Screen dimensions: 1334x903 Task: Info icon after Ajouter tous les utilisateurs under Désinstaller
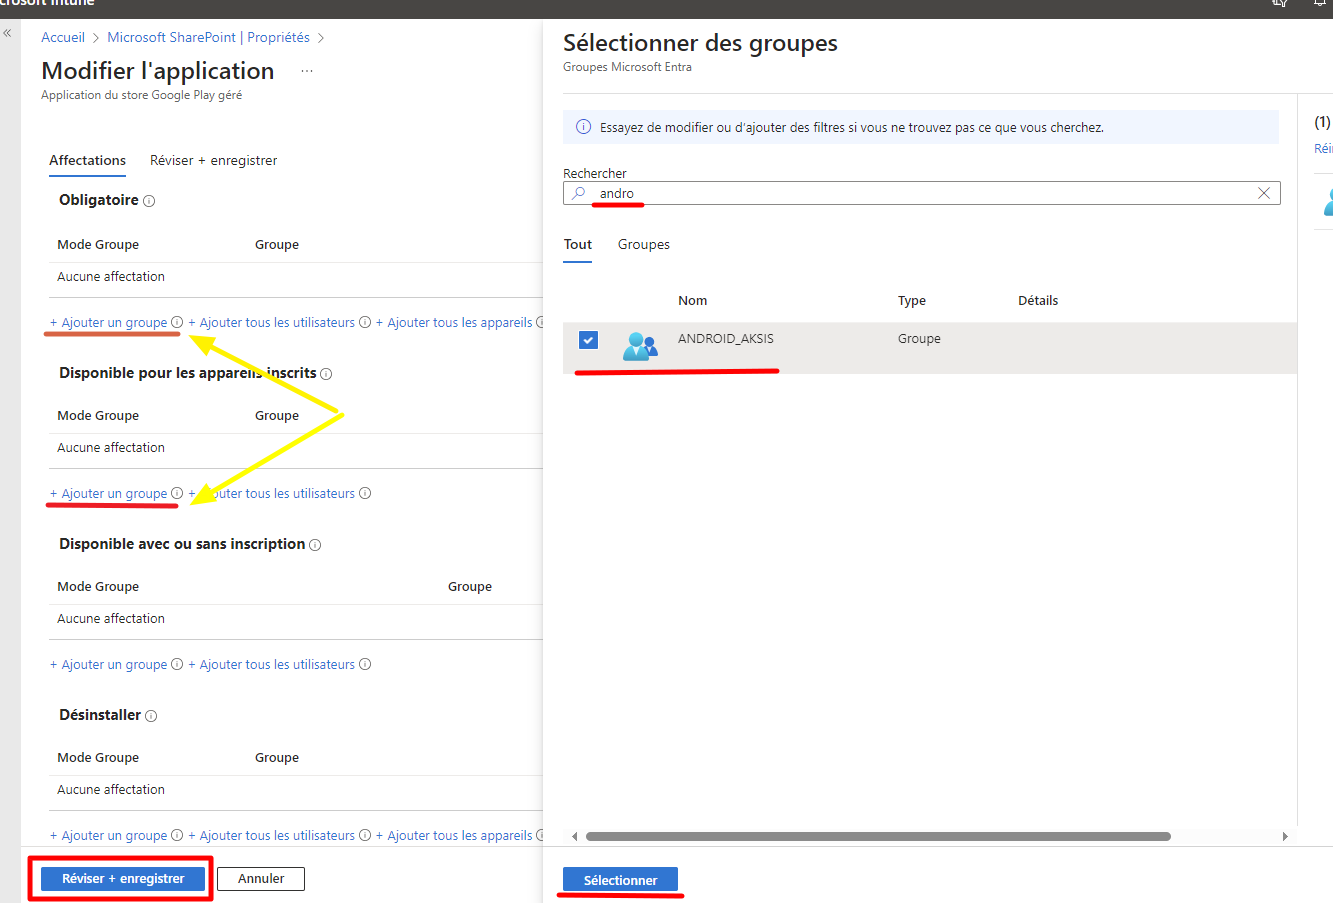click(x=365, y=835)
